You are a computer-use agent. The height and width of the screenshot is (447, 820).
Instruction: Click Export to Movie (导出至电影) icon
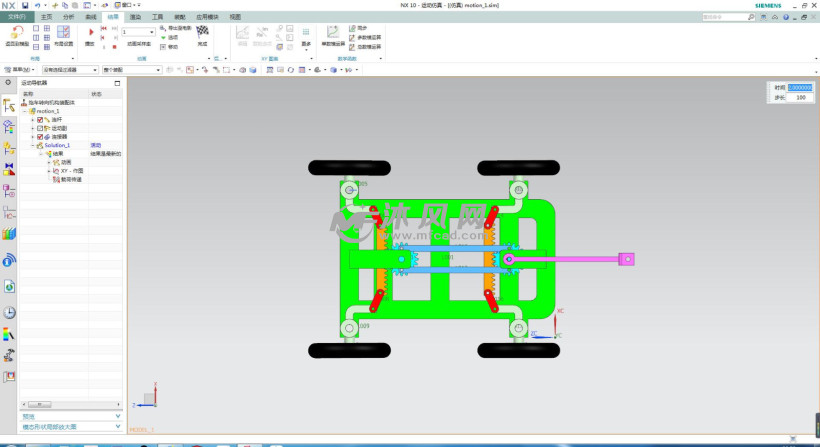tap(175, 28)
